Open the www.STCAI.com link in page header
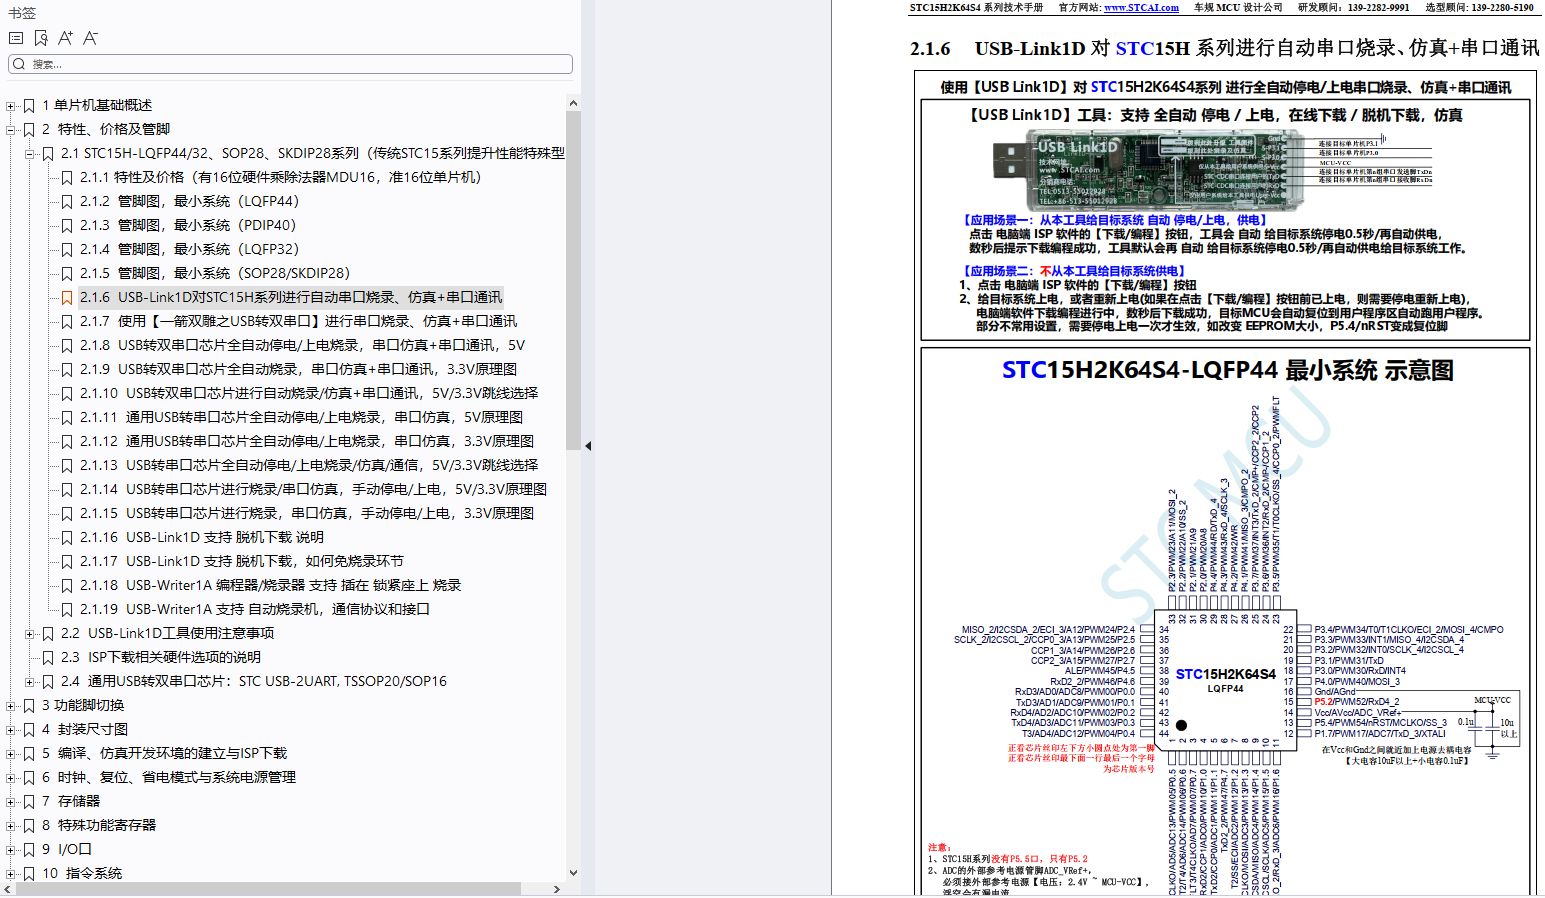 [1141, 7]
